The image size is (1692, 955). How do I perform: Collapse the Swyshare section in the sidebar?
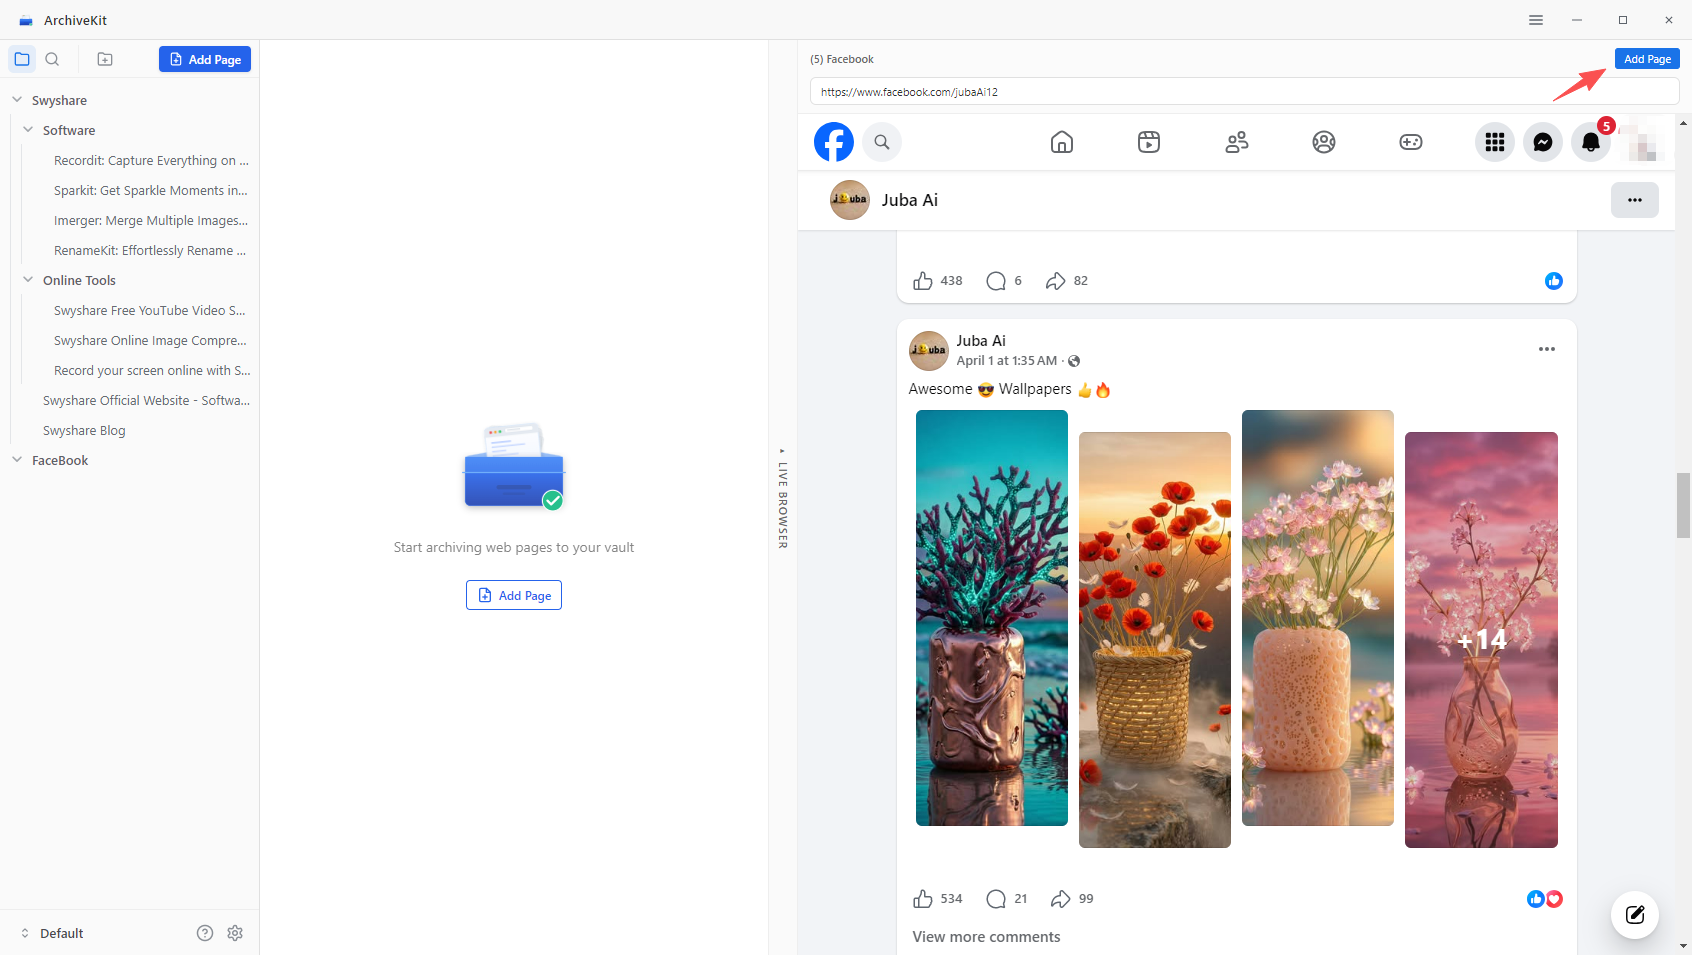(x=16, y=99)
